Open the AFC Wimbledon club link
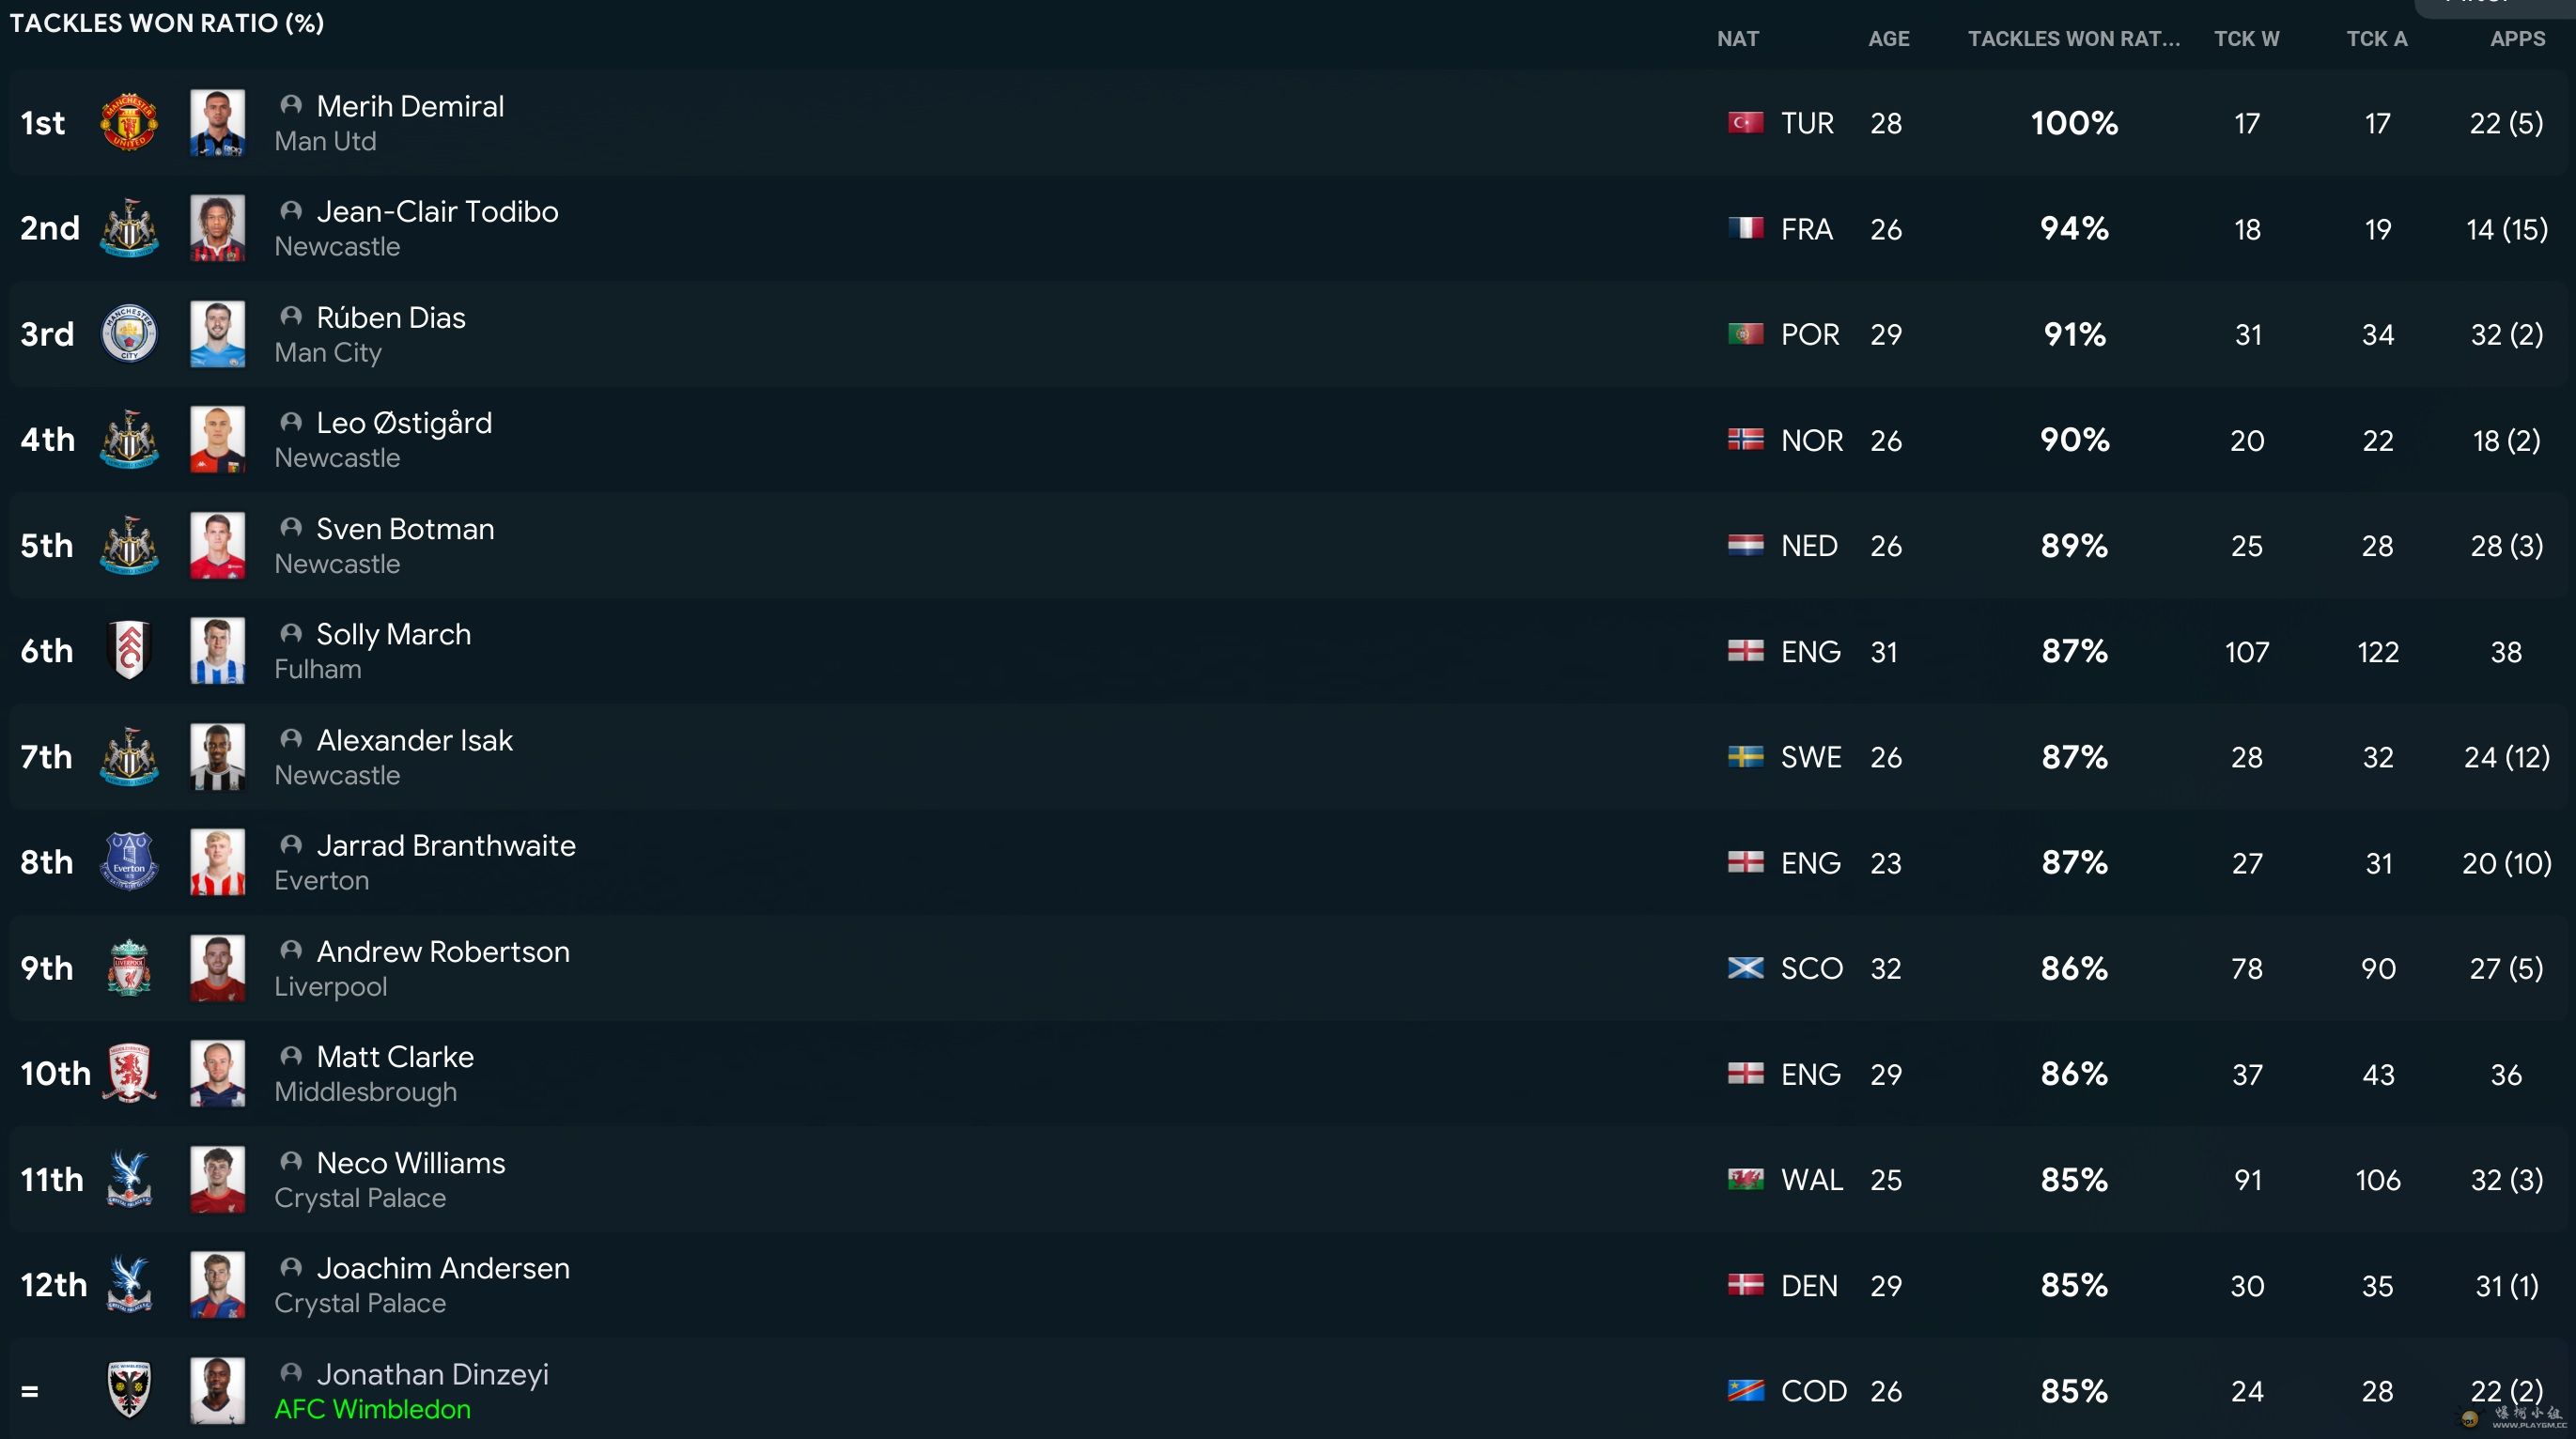 (x=372, y=1409)
